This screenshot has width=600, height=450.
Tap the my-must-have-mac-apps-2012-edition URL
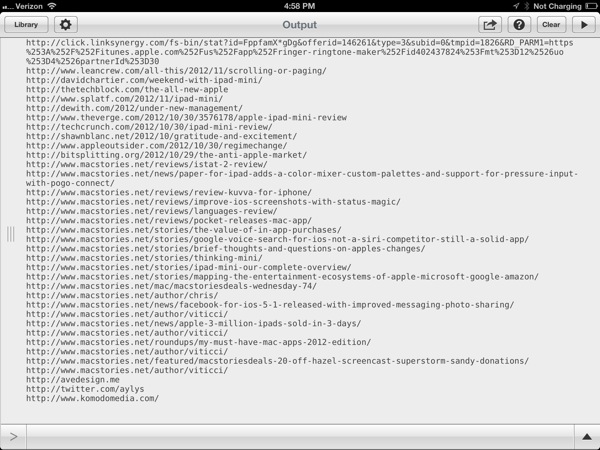[x=199, y=342]
